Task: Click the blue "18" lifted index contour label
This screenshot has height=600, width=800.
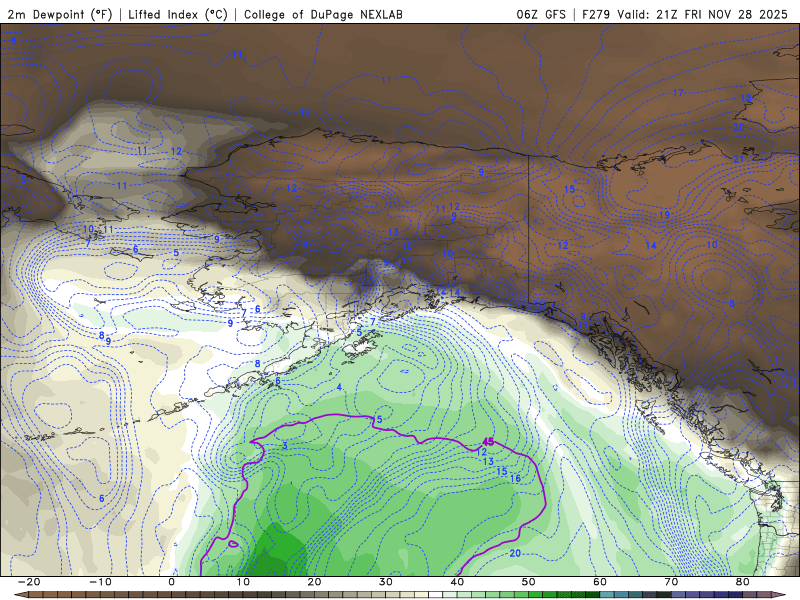Action: coord(746,98)
